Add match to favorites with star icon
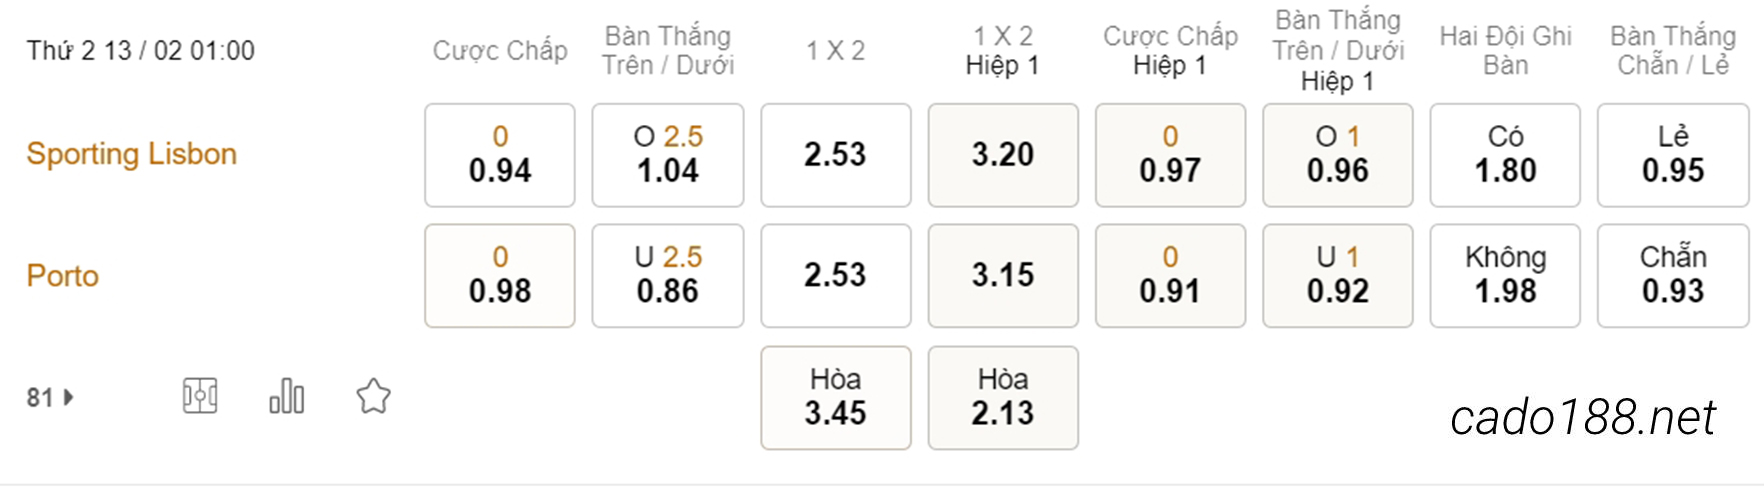Screen dimensions: 1764x498 374,396
